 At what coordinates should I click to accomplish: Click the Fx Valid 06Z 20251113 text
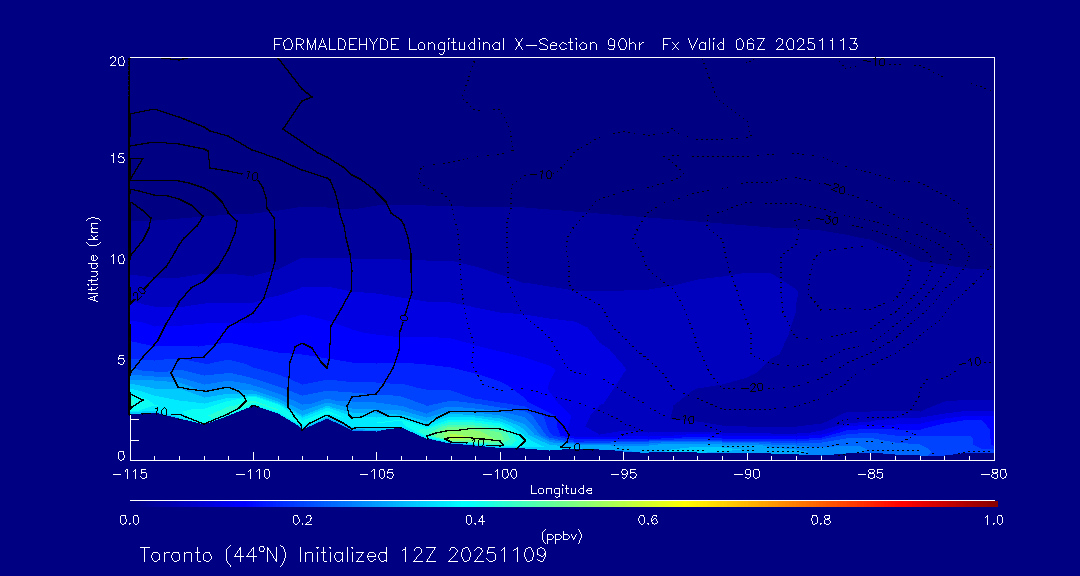pos(760,45)
